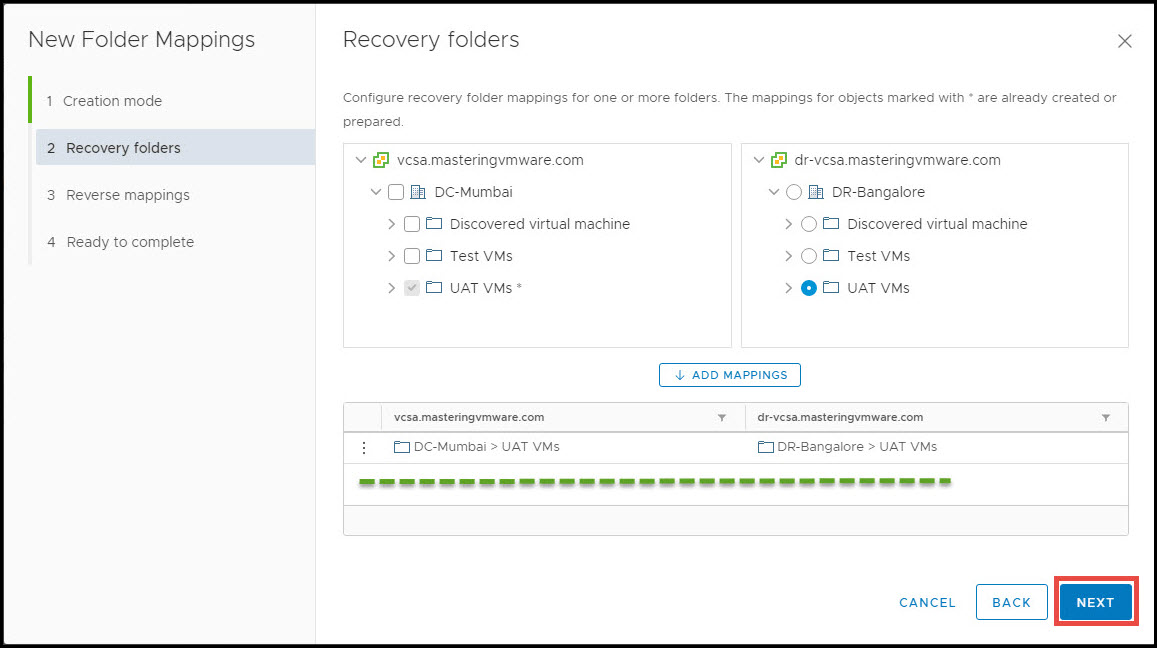This screenshot has width=1157, height=648.
Task: Click the dr-vcsa.masteringvmware.com vCenter icon
Action: tap(778, 160)
